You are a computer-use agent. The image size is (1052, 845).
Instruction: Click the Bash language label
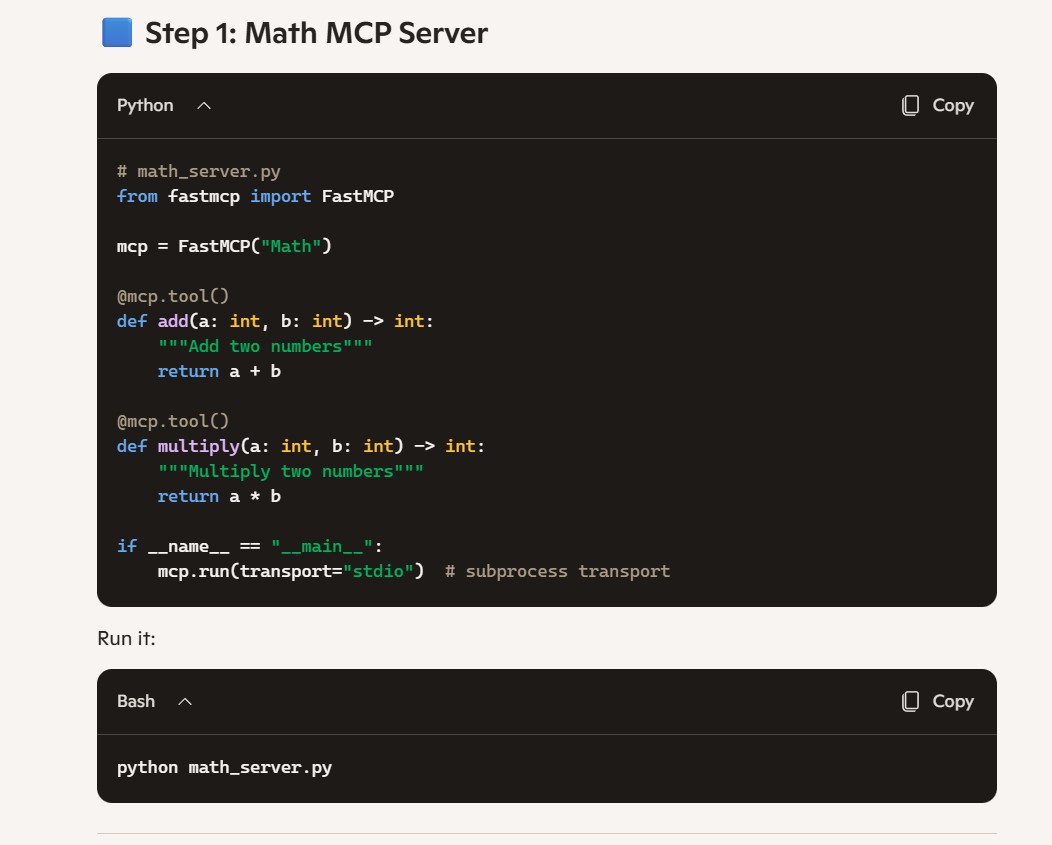[x=136, y=701]
